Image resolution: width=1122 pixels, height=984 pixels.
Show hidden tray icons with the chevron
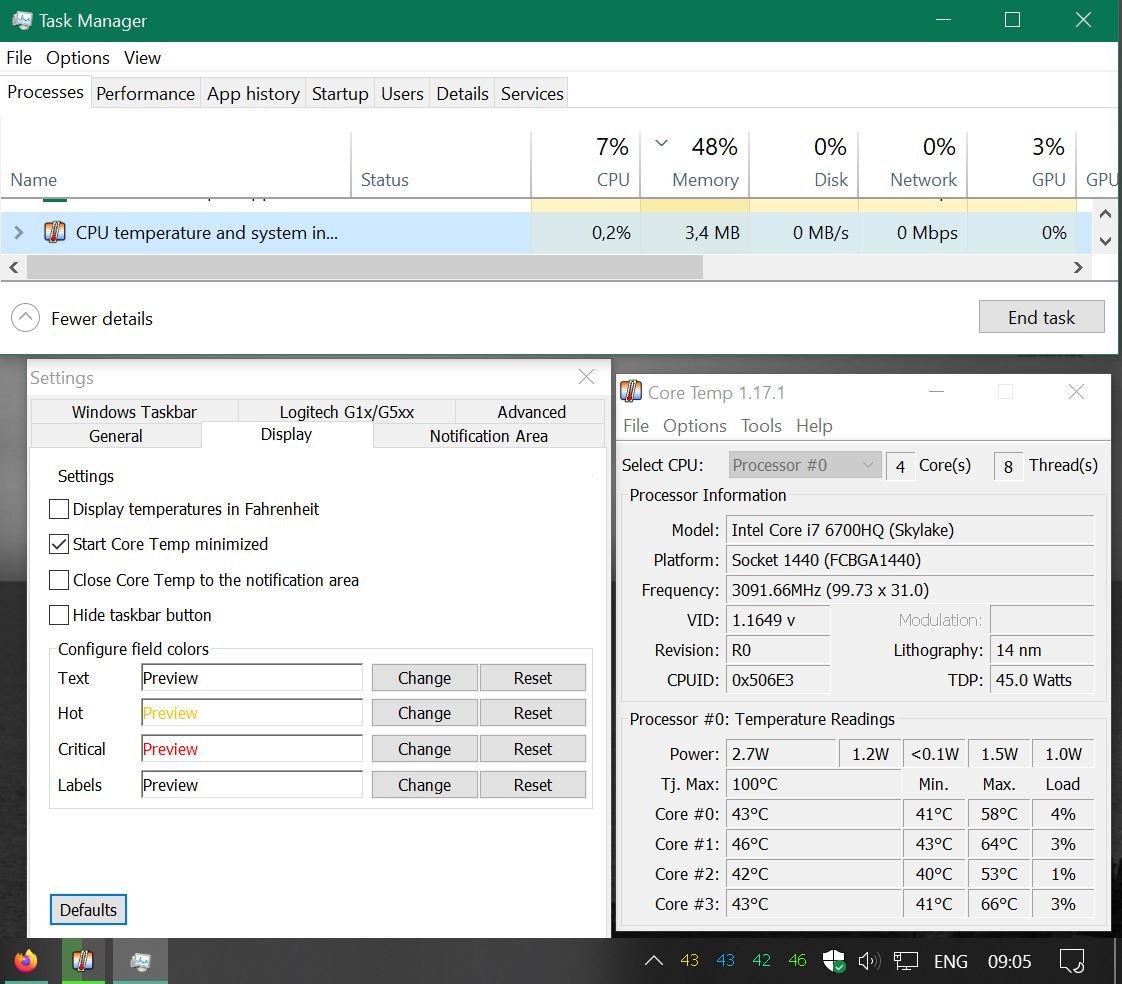click(653, 961)
